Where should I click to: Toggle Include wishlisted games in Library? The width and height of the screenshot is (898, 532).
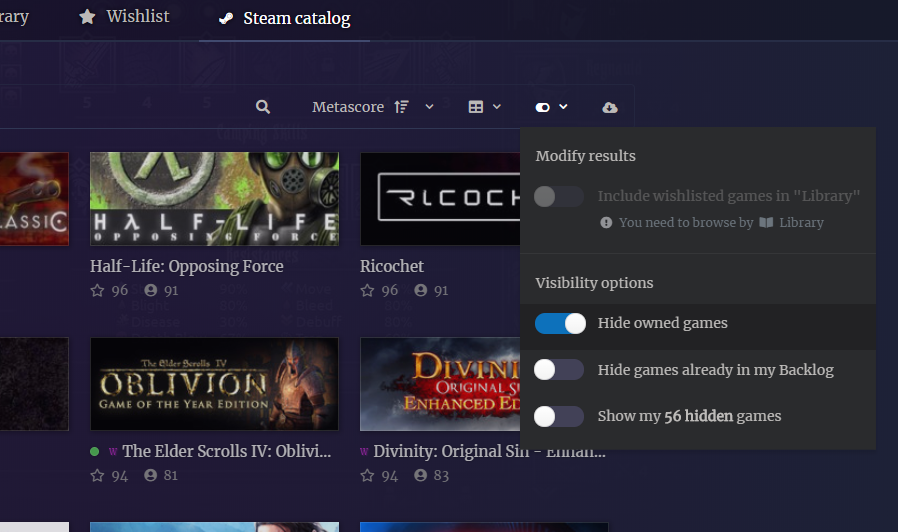point(559,196)
